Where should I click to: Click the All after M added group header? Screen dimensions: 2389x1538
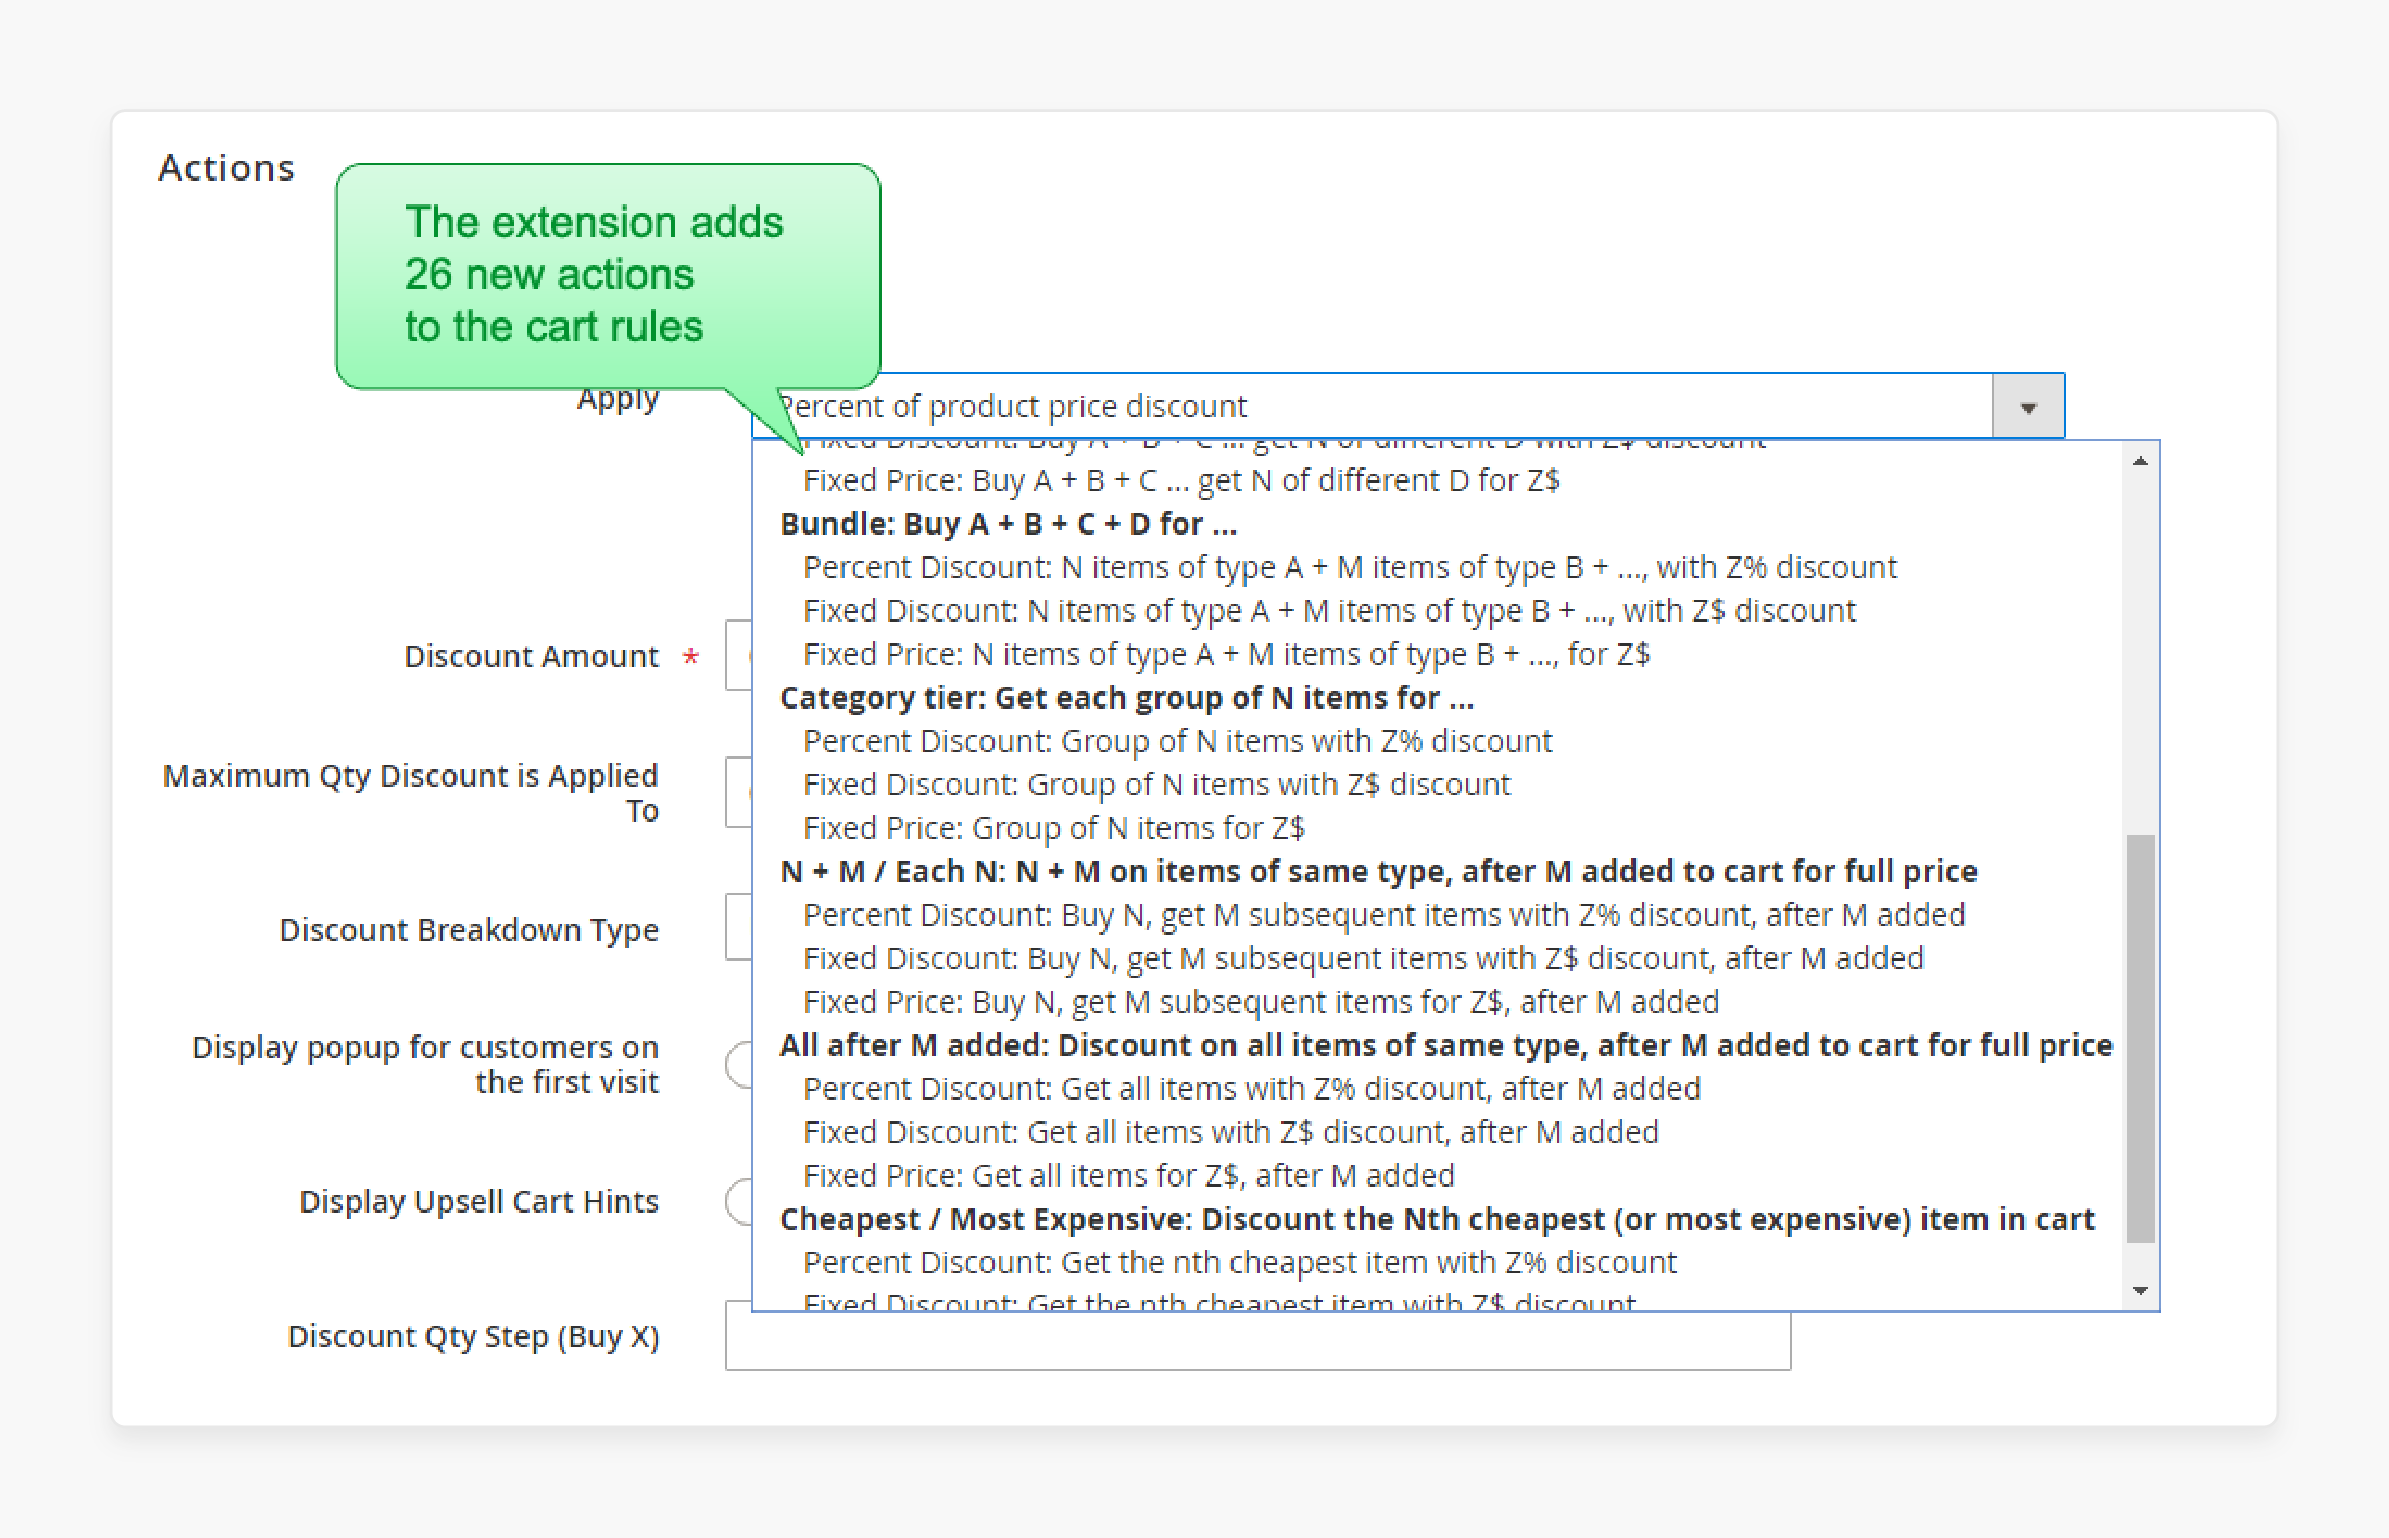[1446, 1046]
